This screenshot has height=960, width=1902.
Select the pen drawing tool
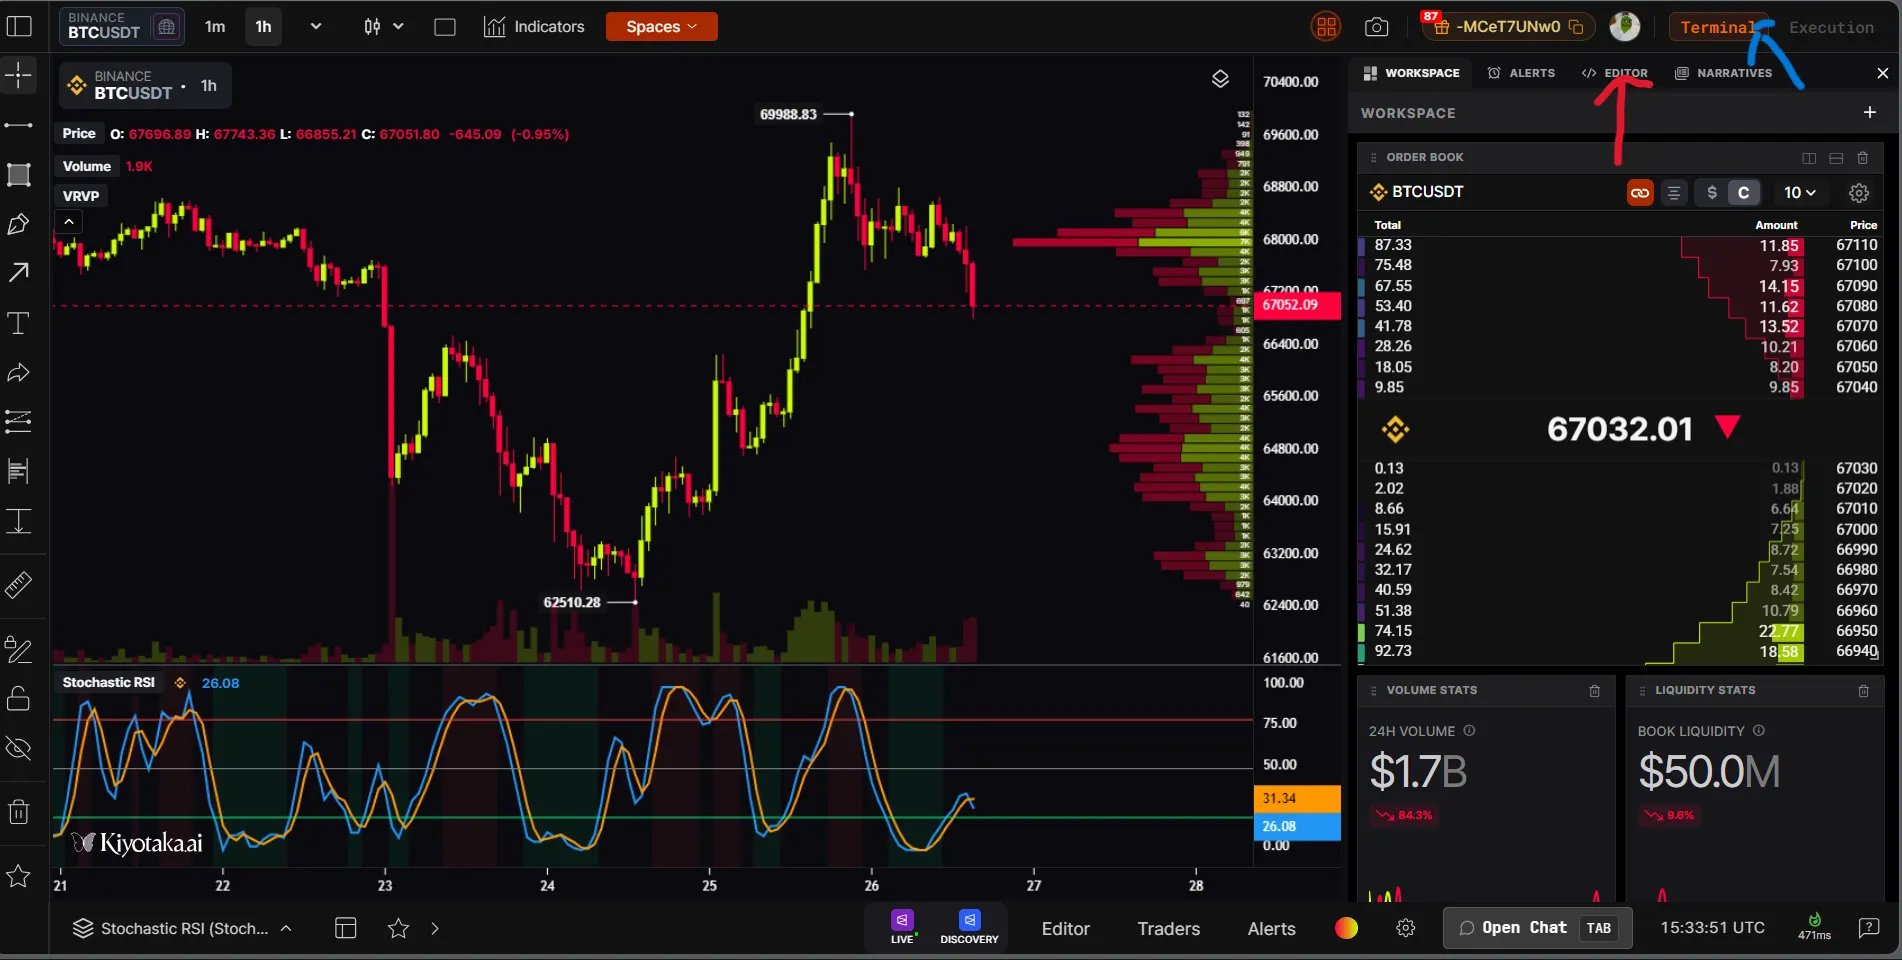click(19, 224)
